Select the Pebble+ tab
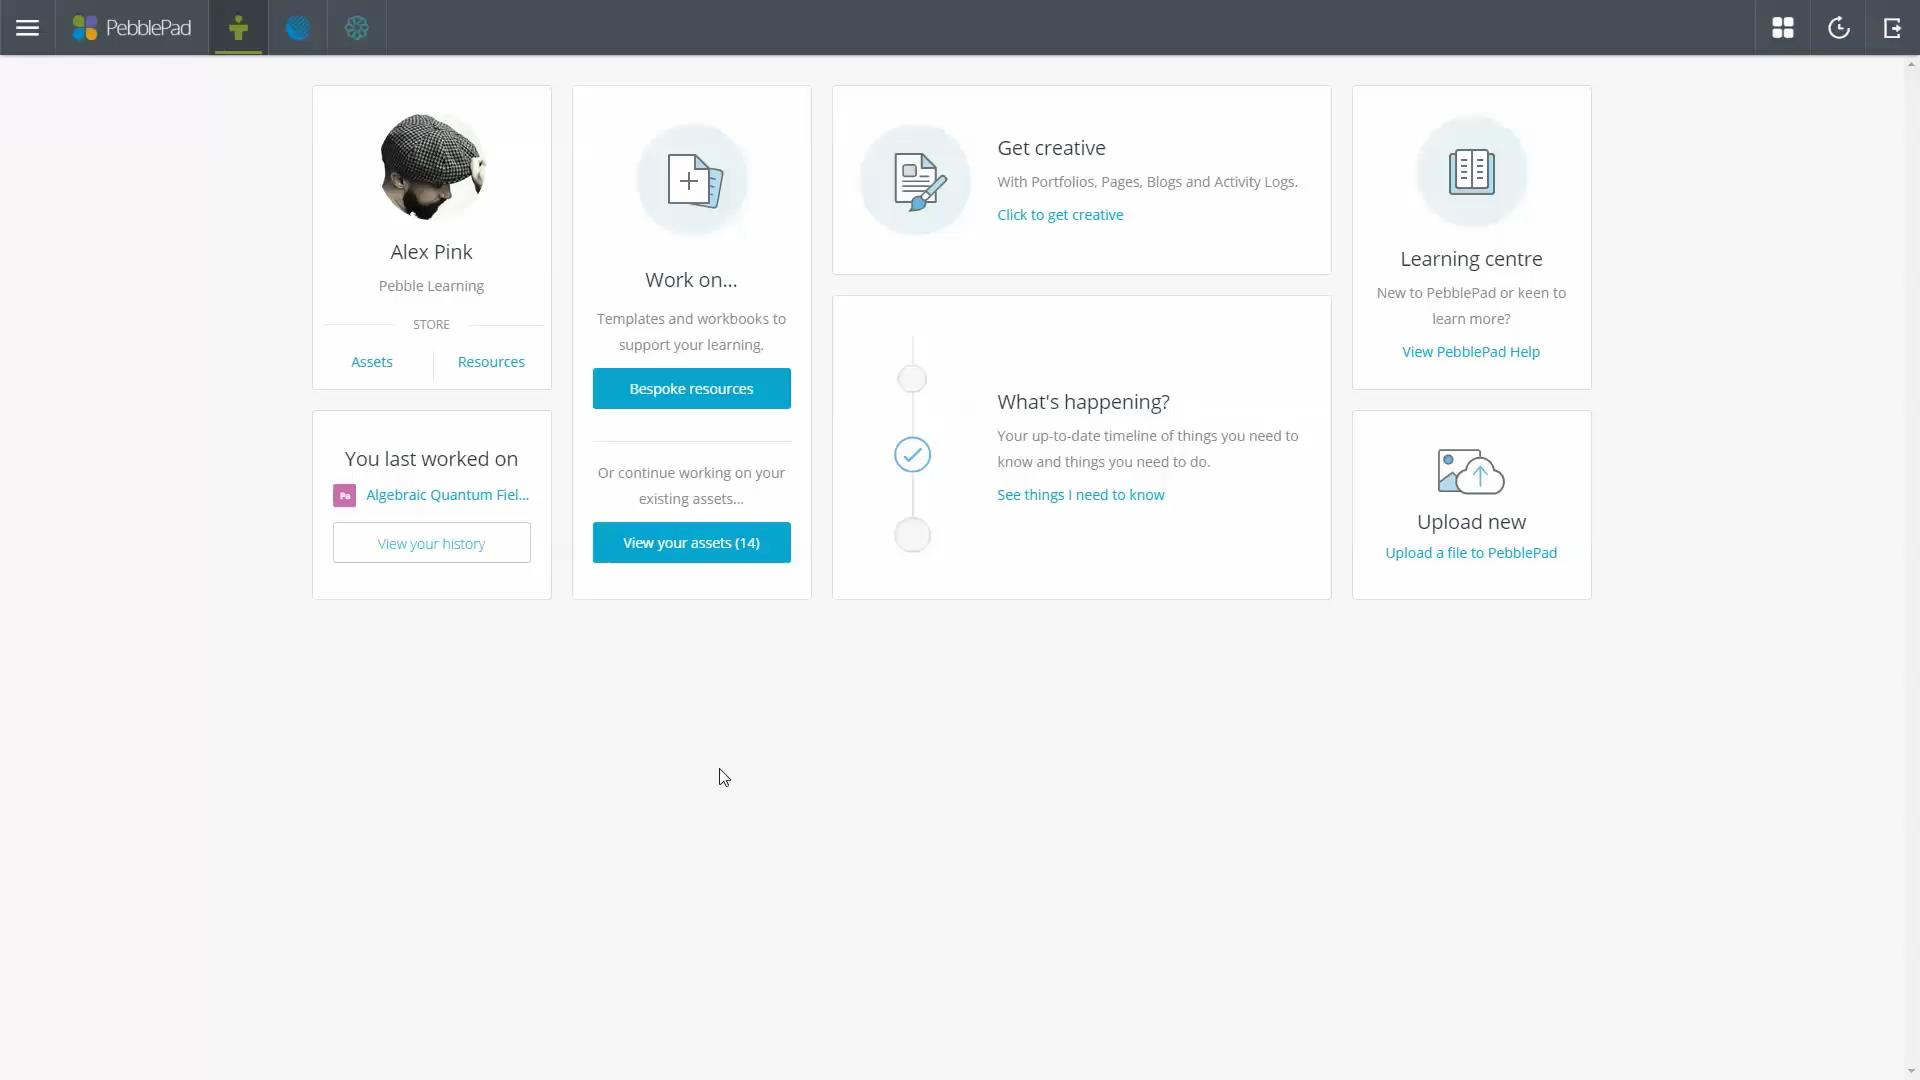1920x1080 pixels. point(238,27)
